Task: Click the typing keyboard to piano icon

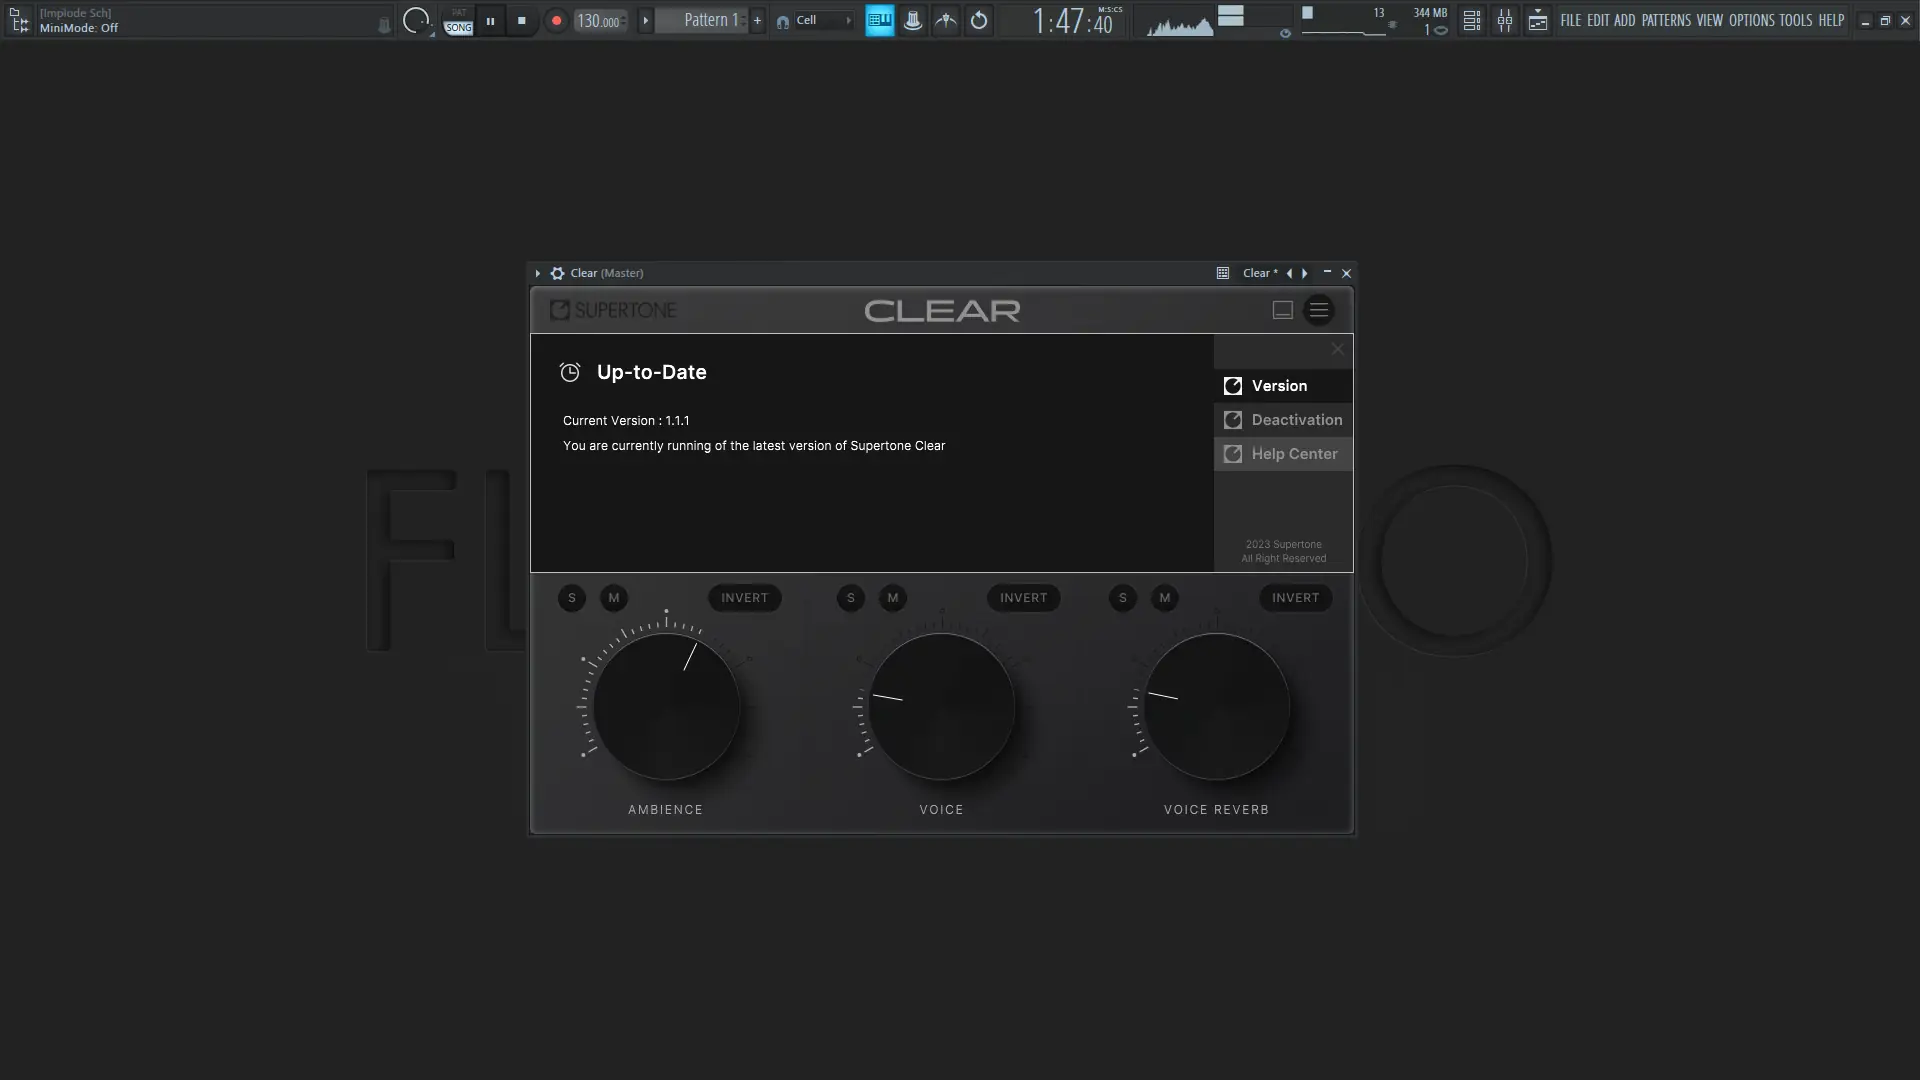Action: click(x=879, y=20)
